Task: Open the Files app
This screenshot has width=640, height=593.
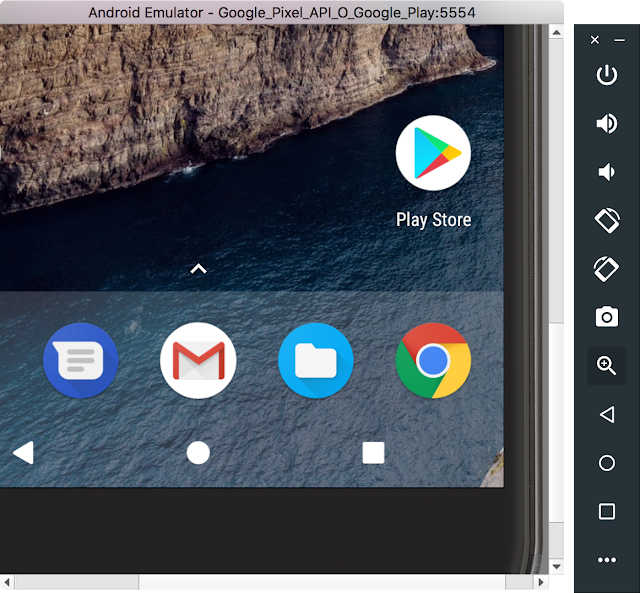Action: (x=316, y=360)
